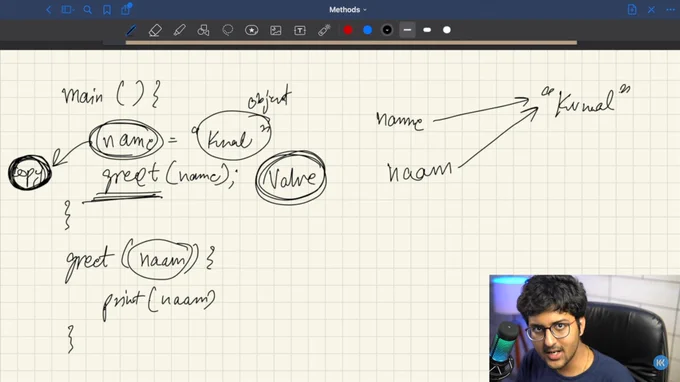This screenshot has width=680, height=382.
Task: Select the thickest stroke width
Action: coord(447,30)
